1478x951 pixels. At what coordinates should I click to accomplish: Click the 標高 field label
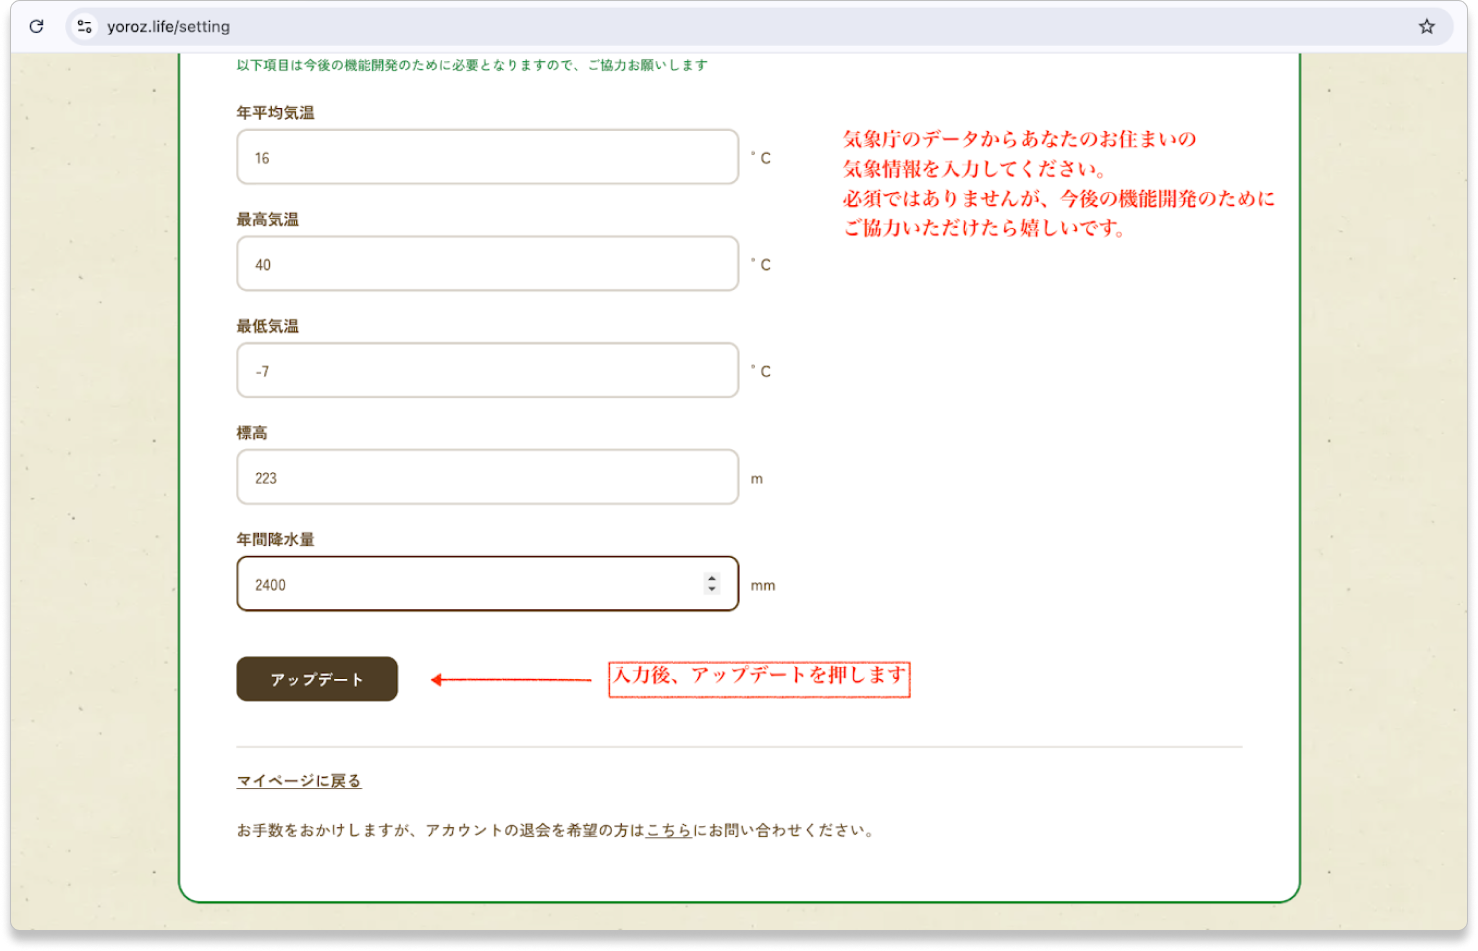(x=252, y=433)
